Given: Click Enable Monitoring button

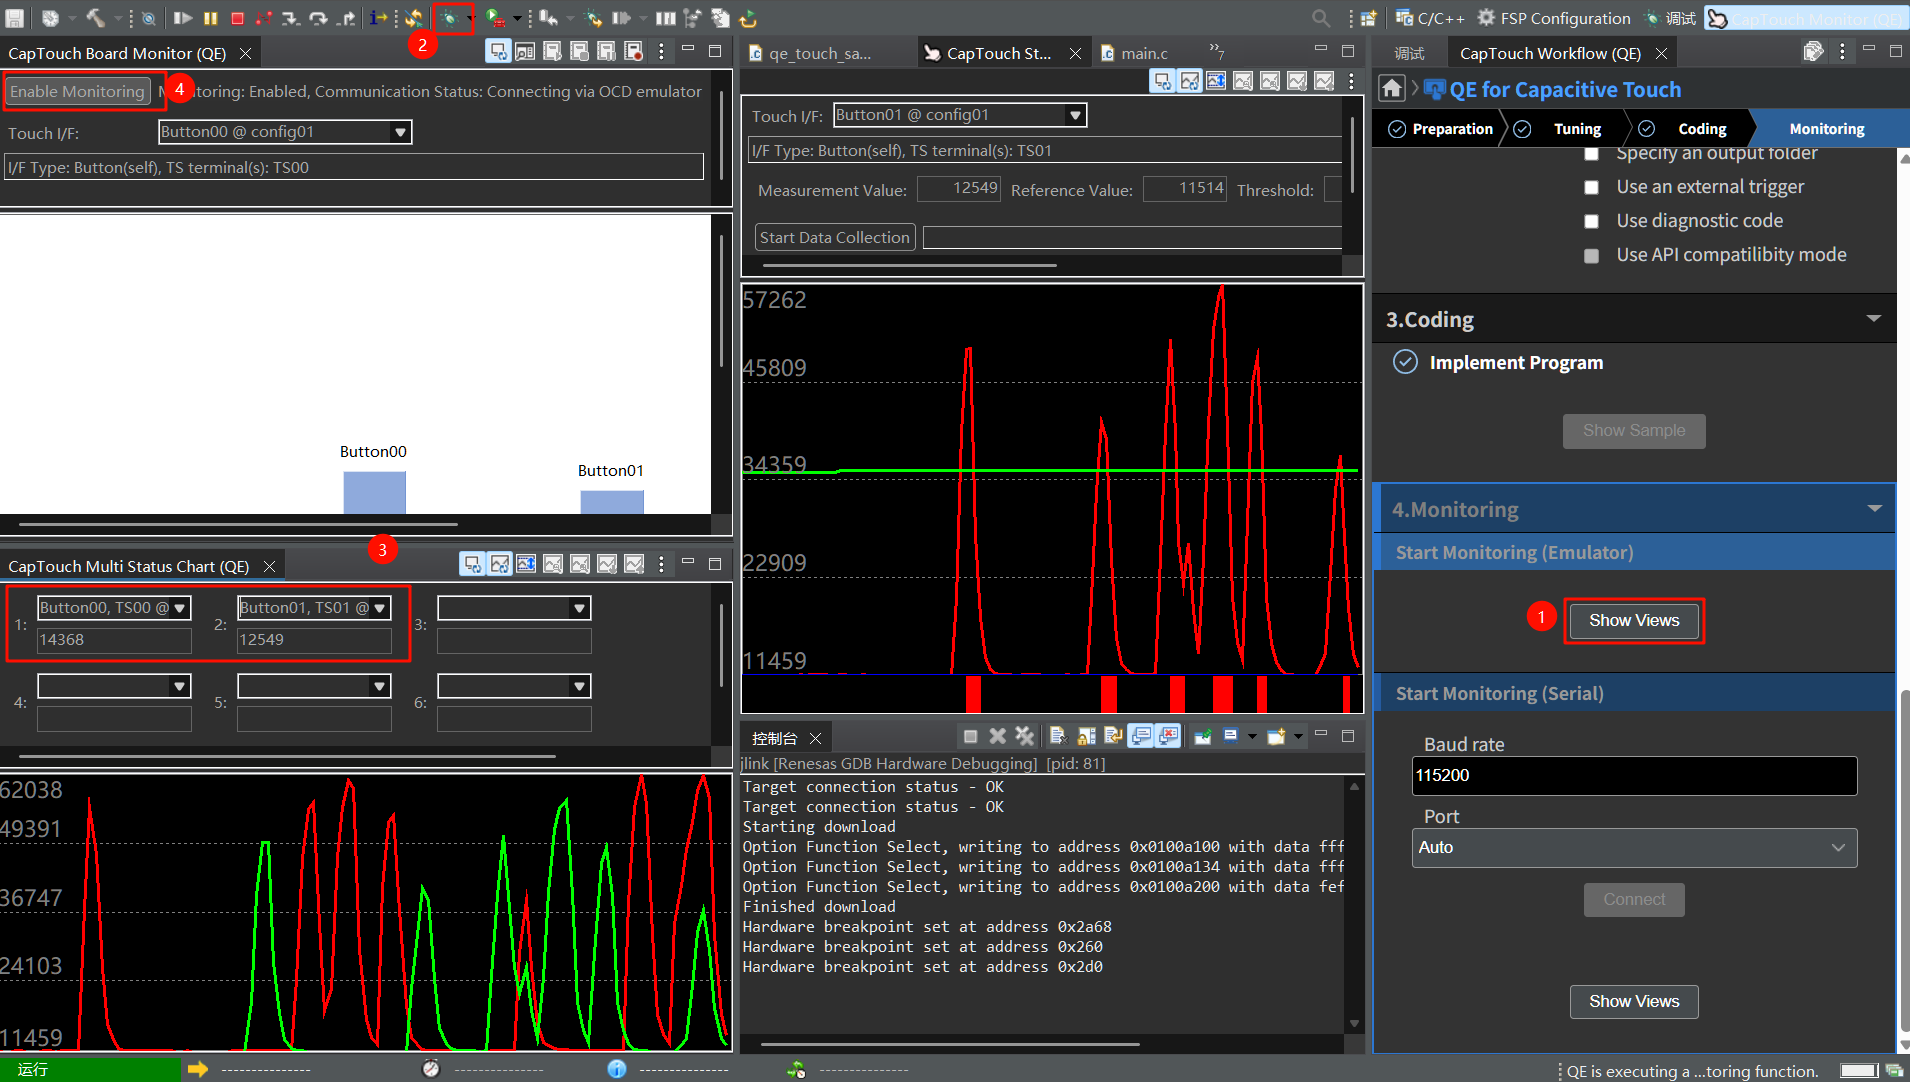Looking at the screenshot, I should pos(77,91).
